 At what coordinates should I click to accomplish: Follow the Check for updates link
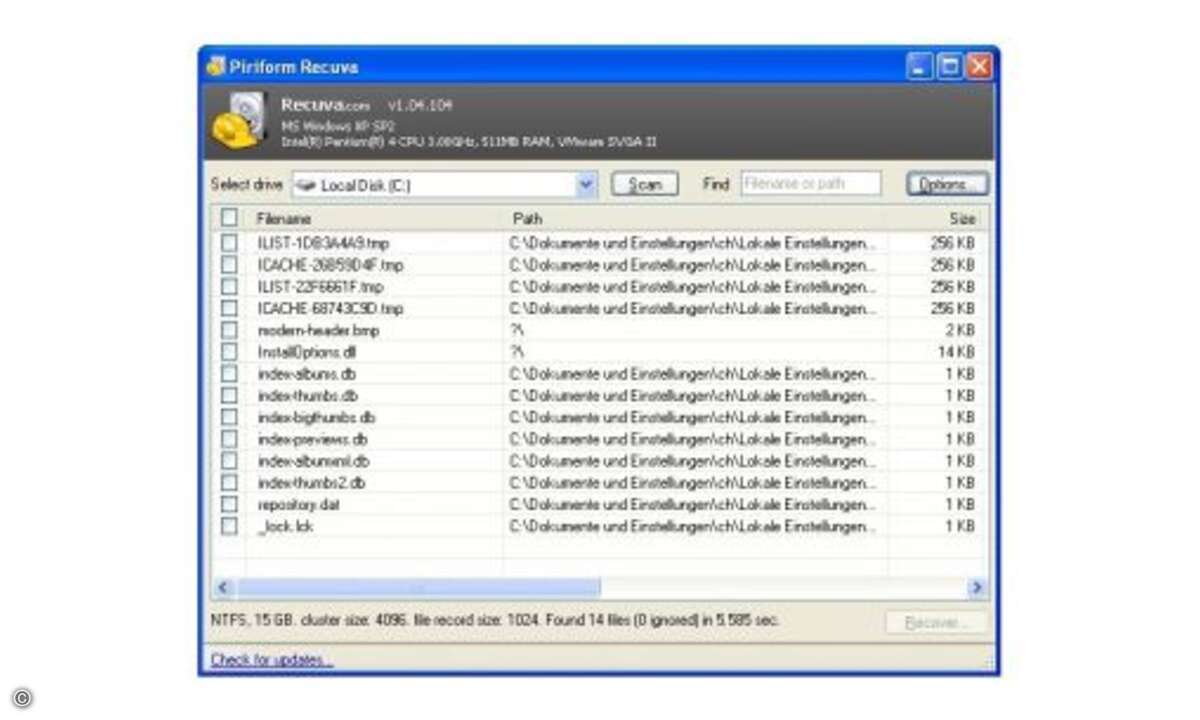point(272,660)
